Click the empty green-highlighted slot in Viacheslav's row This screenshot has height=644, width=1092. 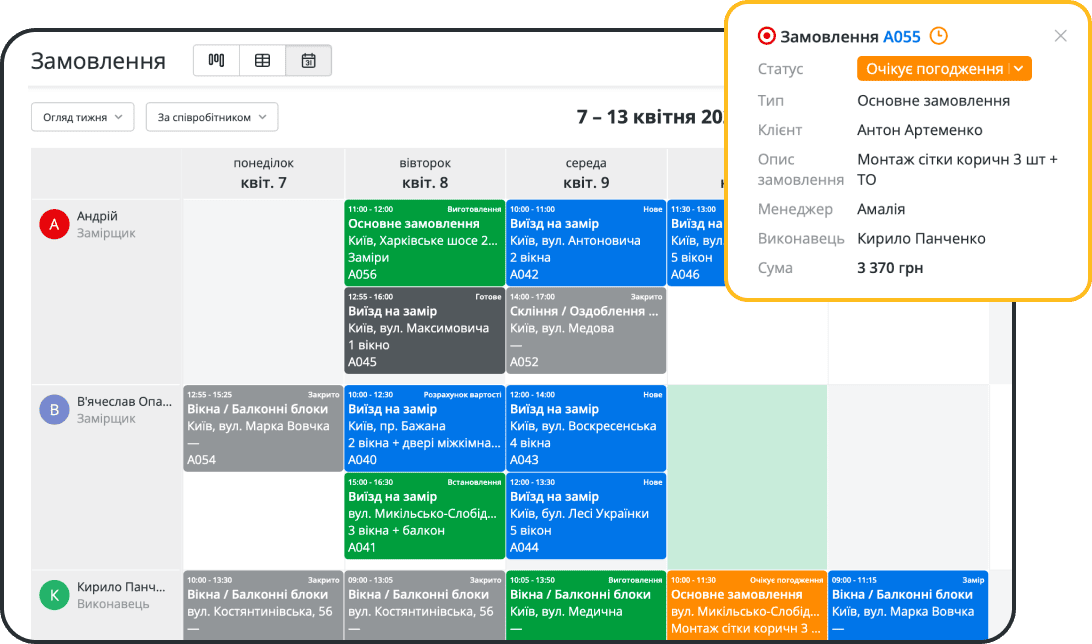747,475
